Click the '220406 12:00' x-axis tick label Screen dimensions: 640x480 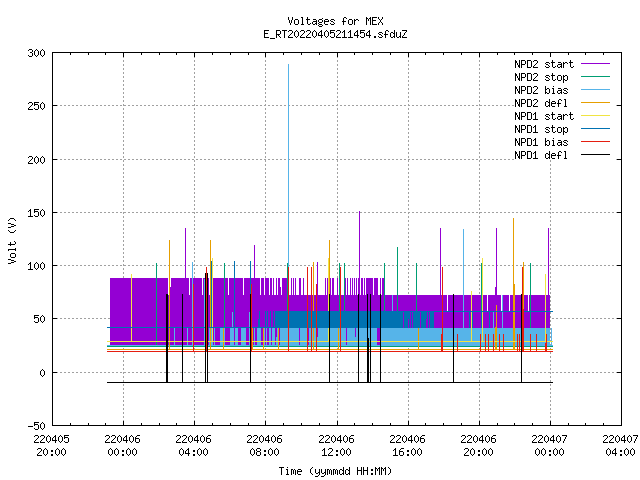[336, 446]
